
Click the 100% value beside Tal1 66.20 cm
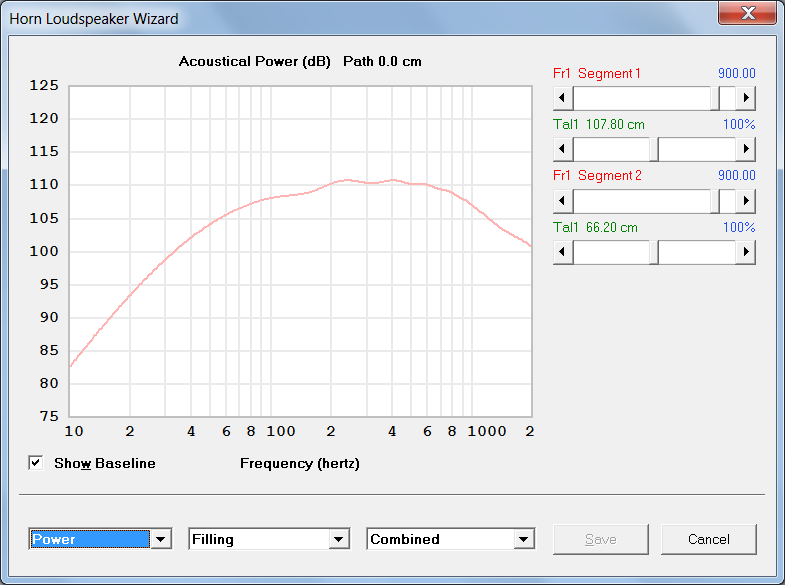739,227
